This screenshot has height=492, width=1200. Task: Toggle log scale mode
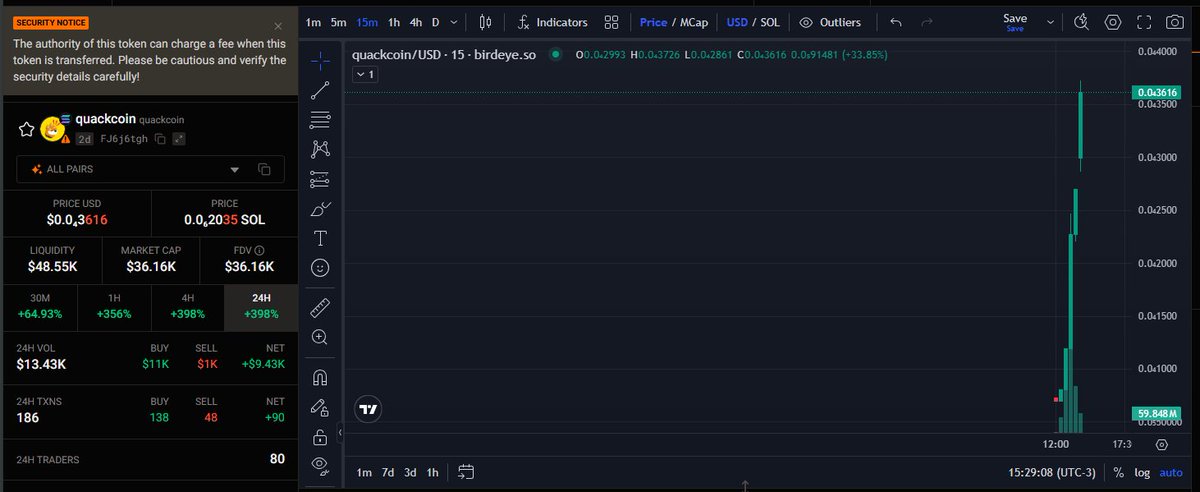click(1142, 472)
